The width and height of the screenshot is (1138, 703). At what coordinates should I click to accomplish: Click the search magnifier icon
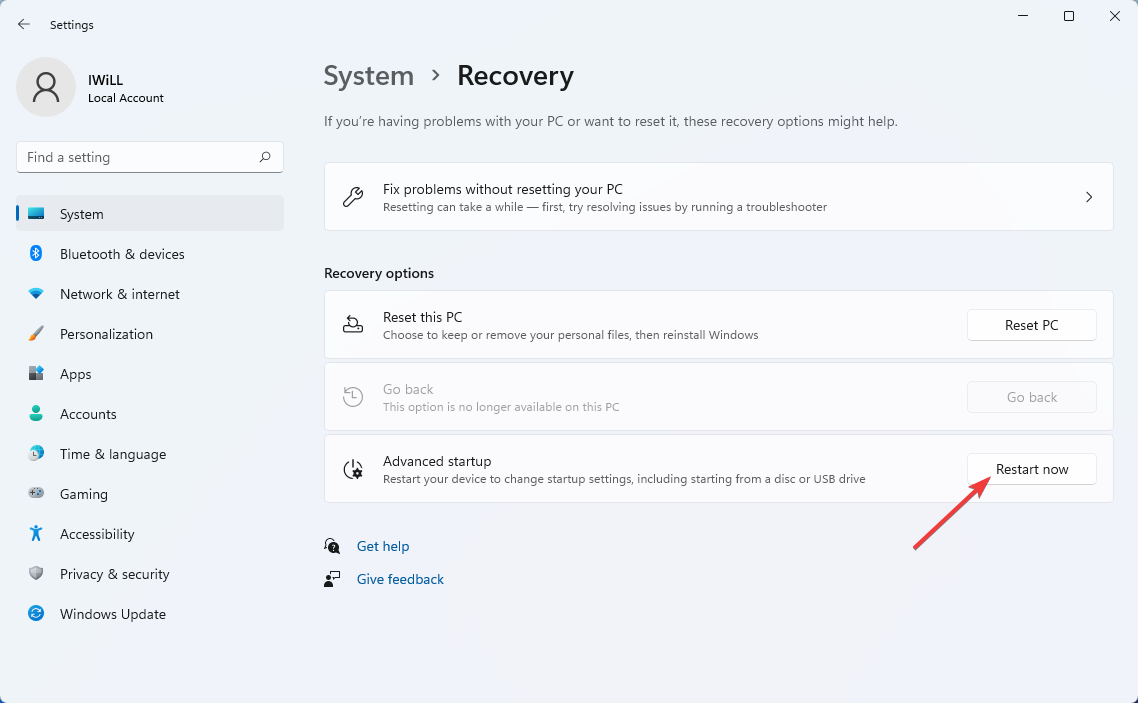[265, 157]
